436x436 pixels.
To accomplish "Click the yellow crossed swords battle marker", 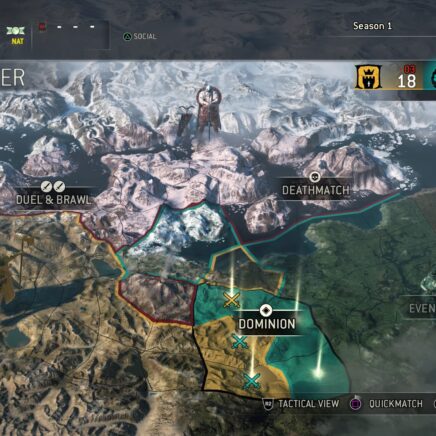I will [x=232, y=300].
